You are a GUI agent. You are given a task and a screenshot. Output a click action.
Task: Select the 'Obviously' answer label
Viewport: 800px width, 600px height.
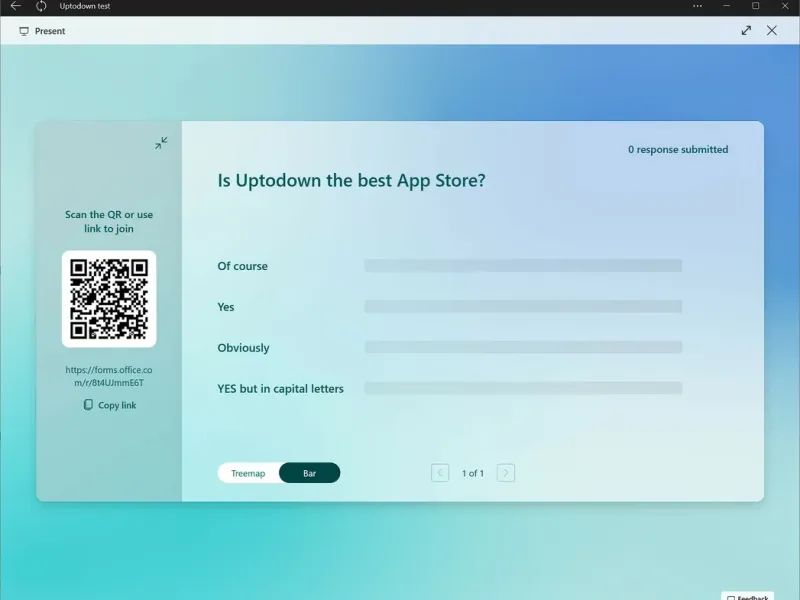243,348
